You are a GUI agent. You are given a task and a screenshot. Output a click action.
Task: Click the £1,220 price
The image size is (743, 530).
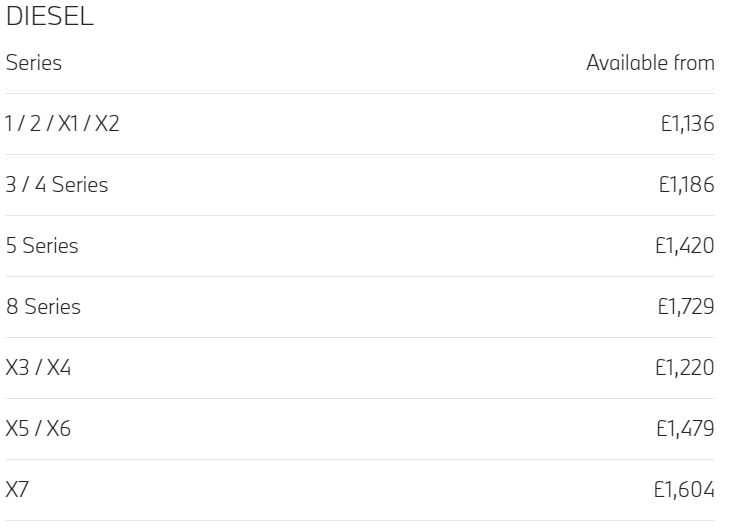click(x=685, y=368)
